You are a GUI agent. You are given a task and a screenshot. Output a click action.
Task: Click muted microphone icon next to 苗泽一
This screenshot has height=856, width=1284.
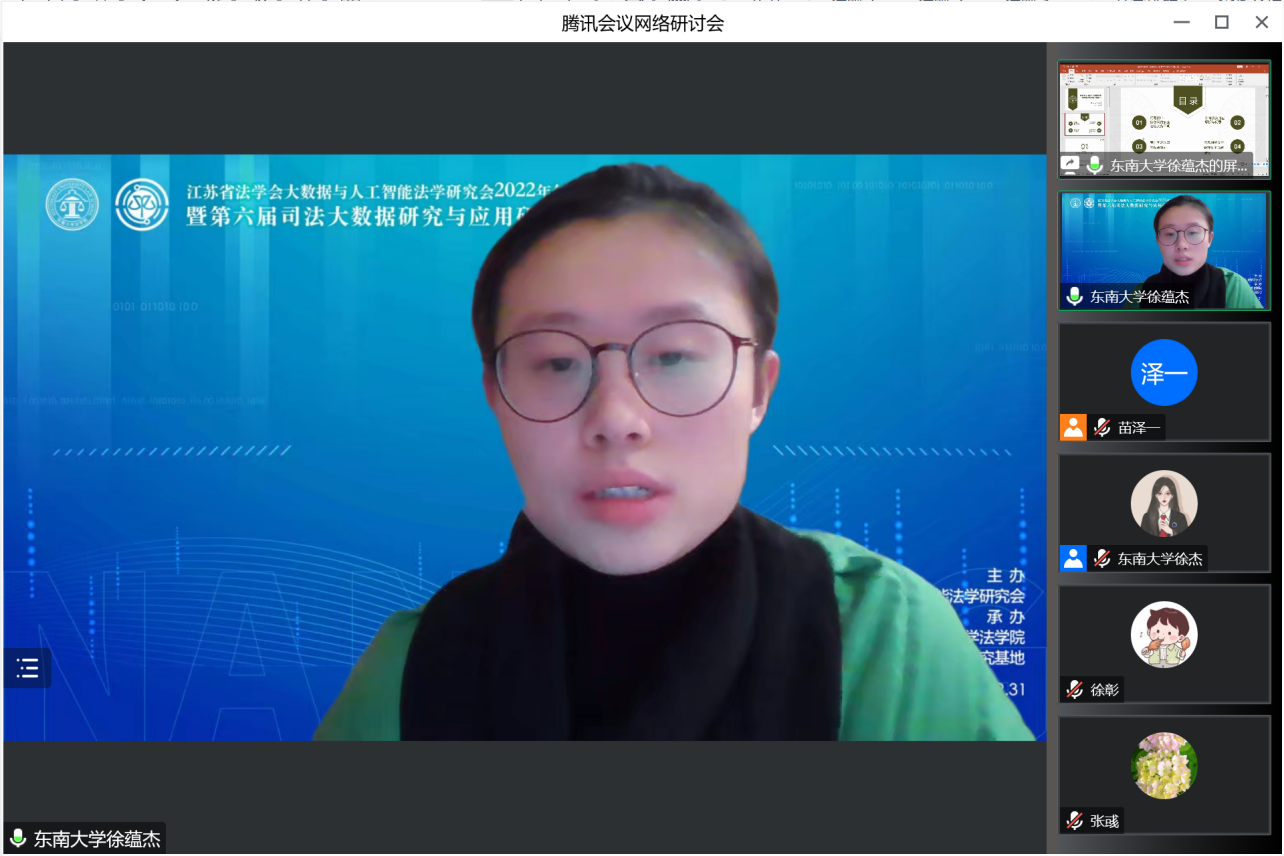click(x=1102, y=428)
